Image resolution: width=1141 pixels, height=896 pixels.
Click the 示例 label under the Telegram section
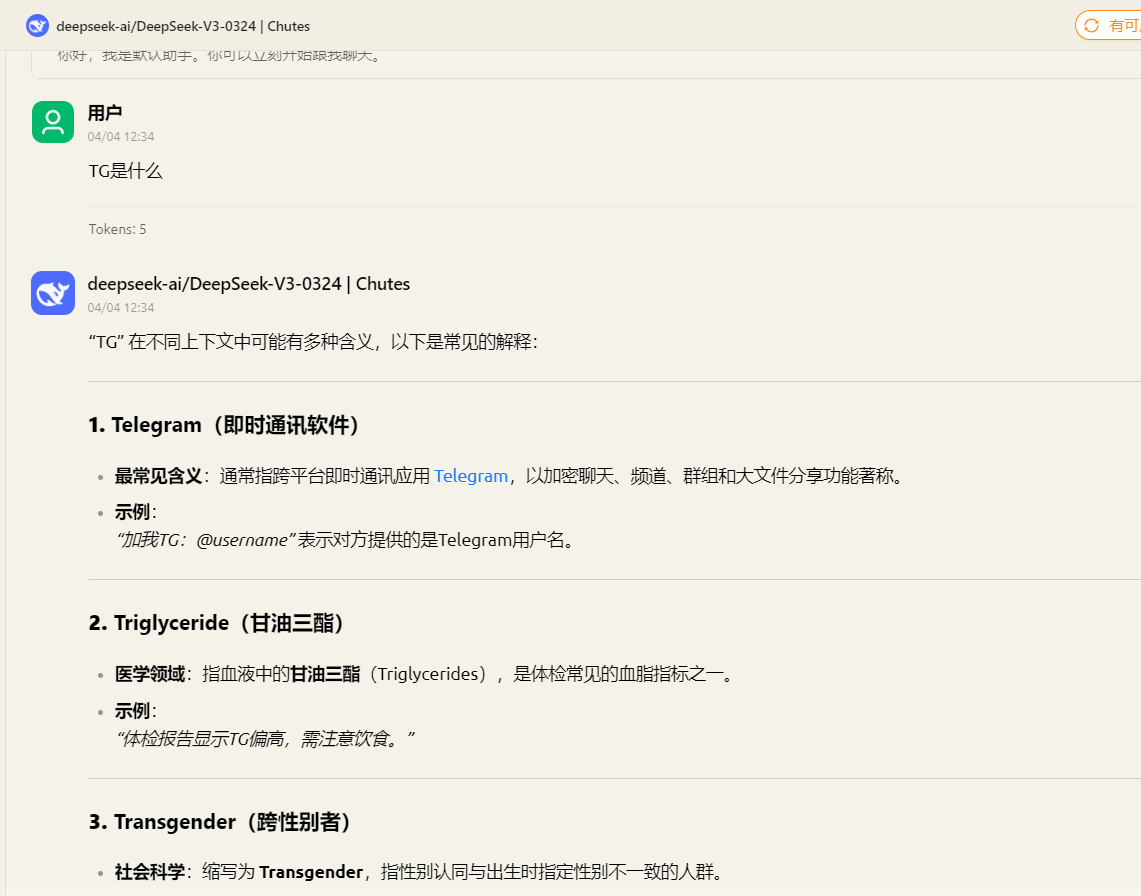click(132, 512)
